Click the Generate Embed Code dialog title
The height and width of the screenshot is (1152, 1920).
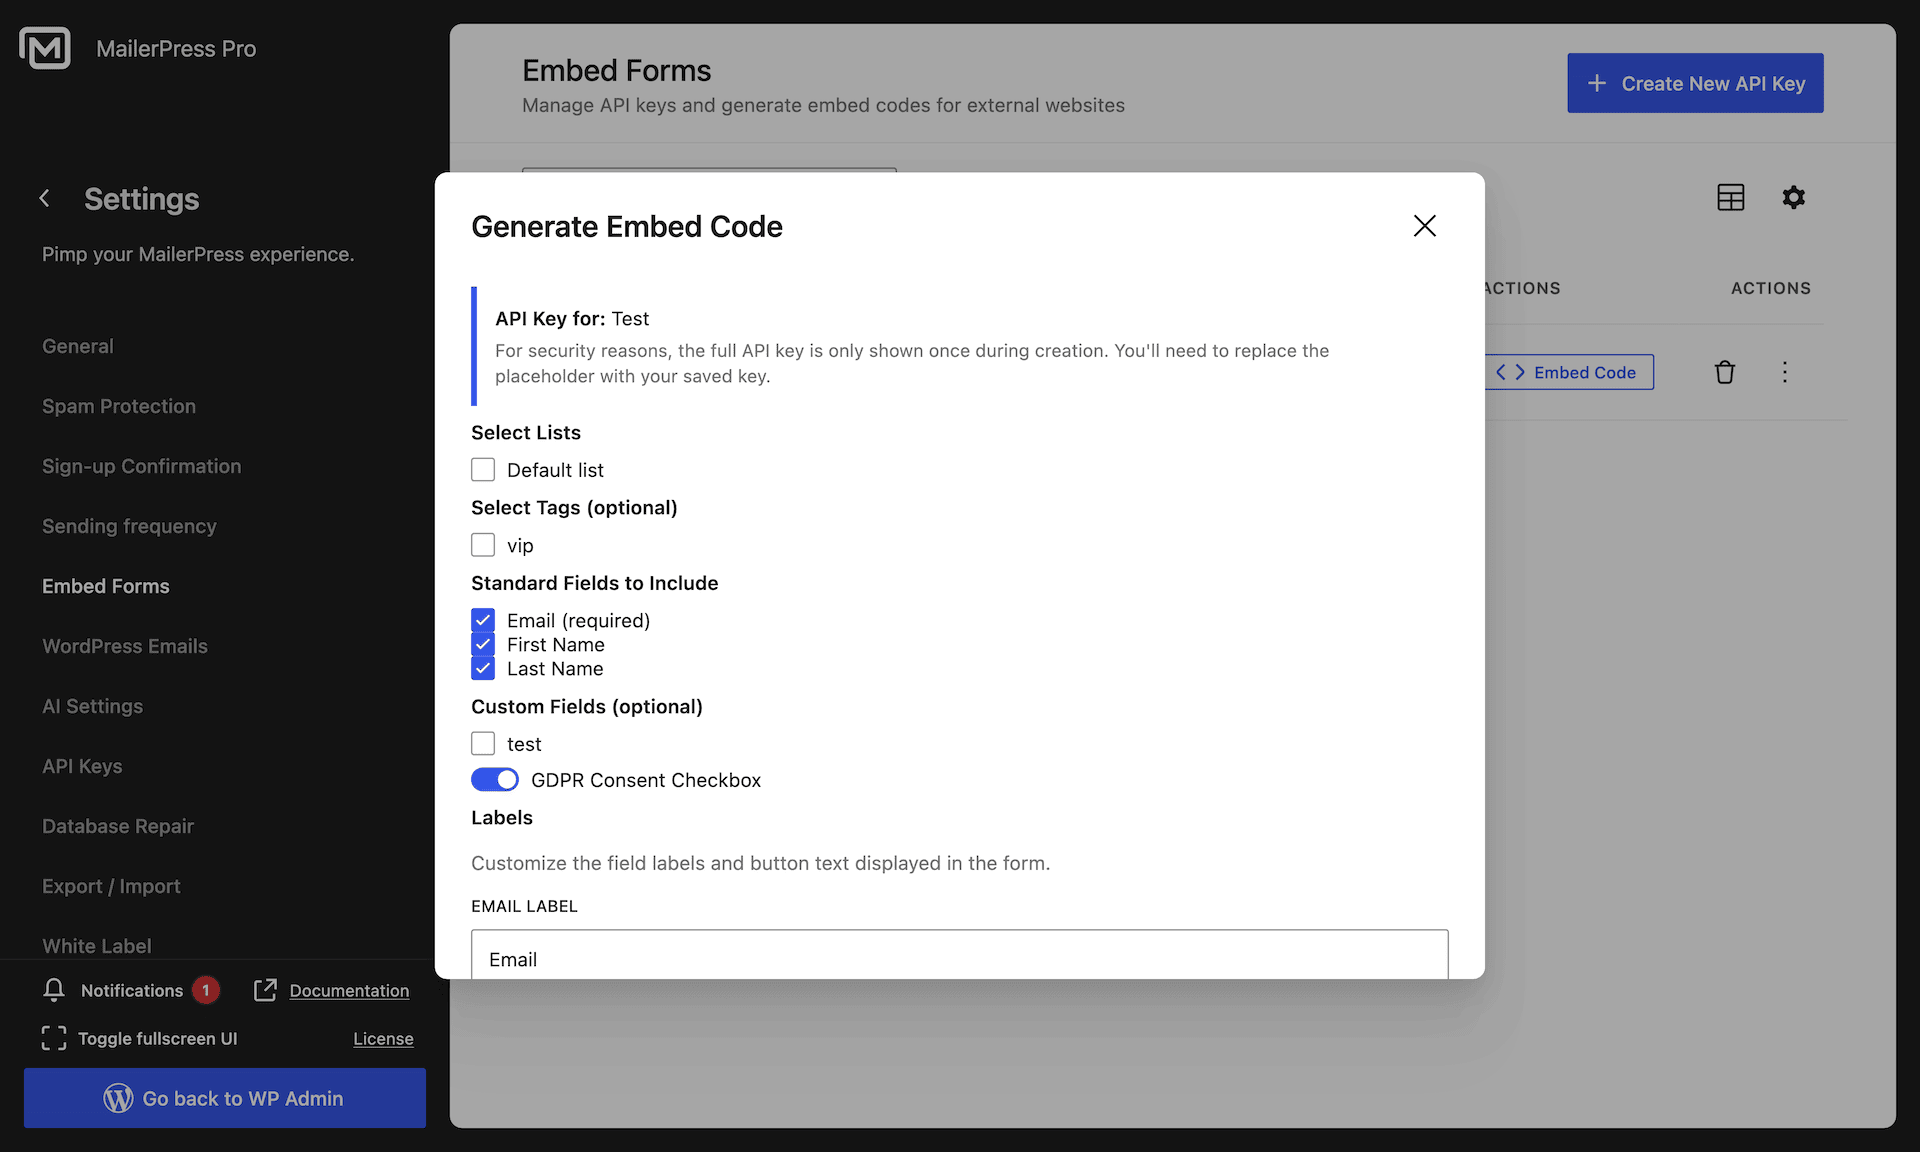point(627,226)
